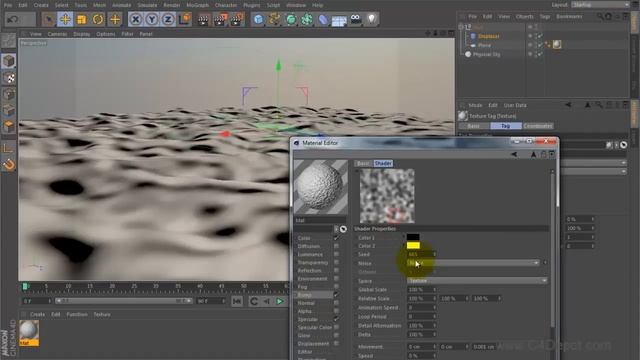640x360 pixels.
Task: Select the Displacer object in the tree
Action: coord(489,36)
